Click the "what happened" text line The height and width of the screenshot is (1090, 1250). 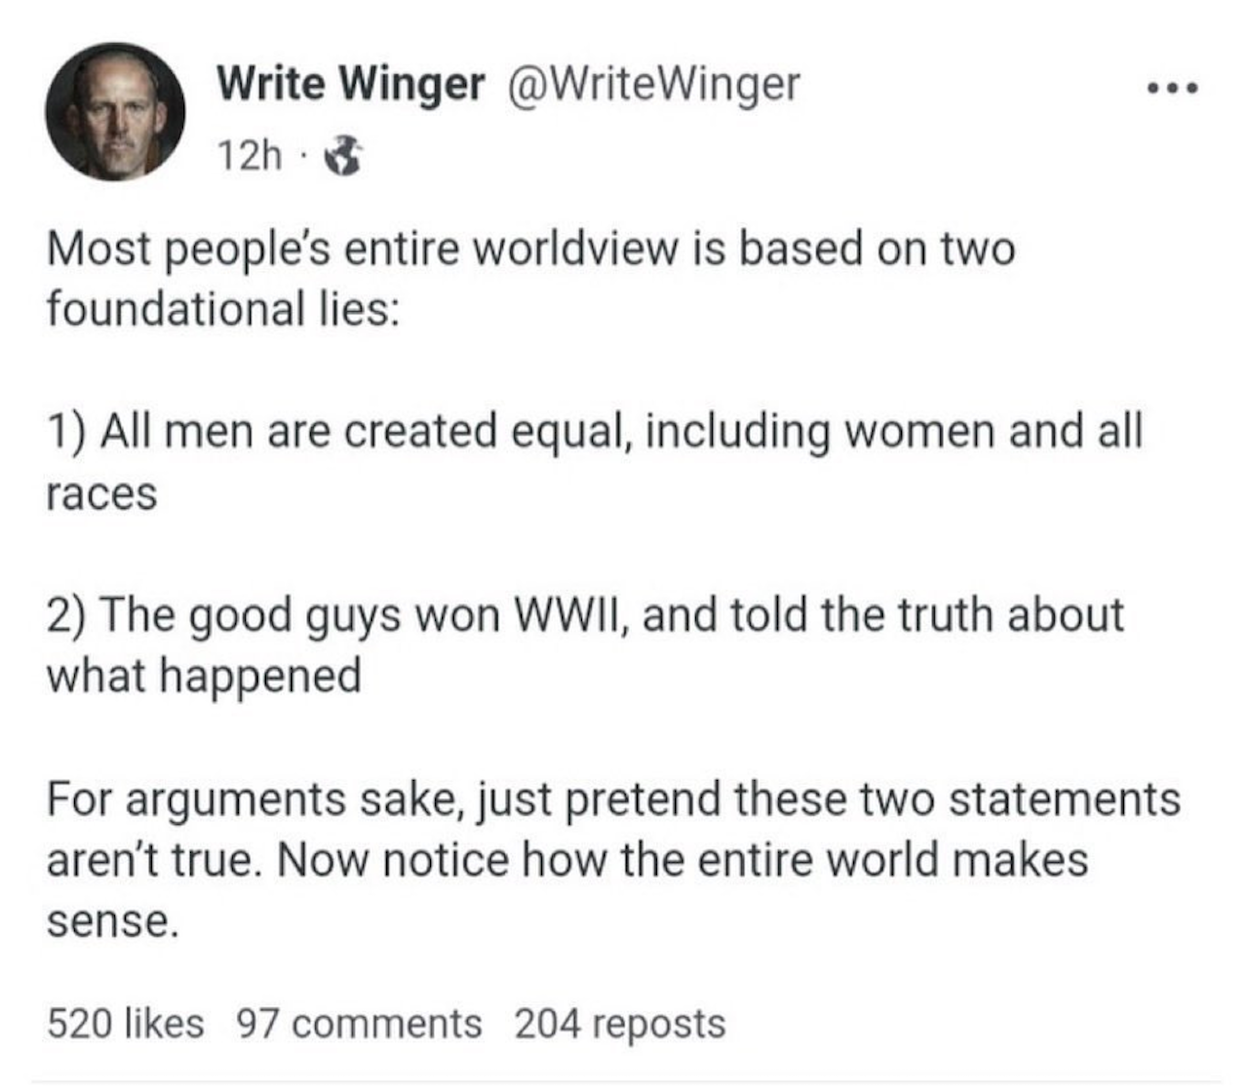204,676
